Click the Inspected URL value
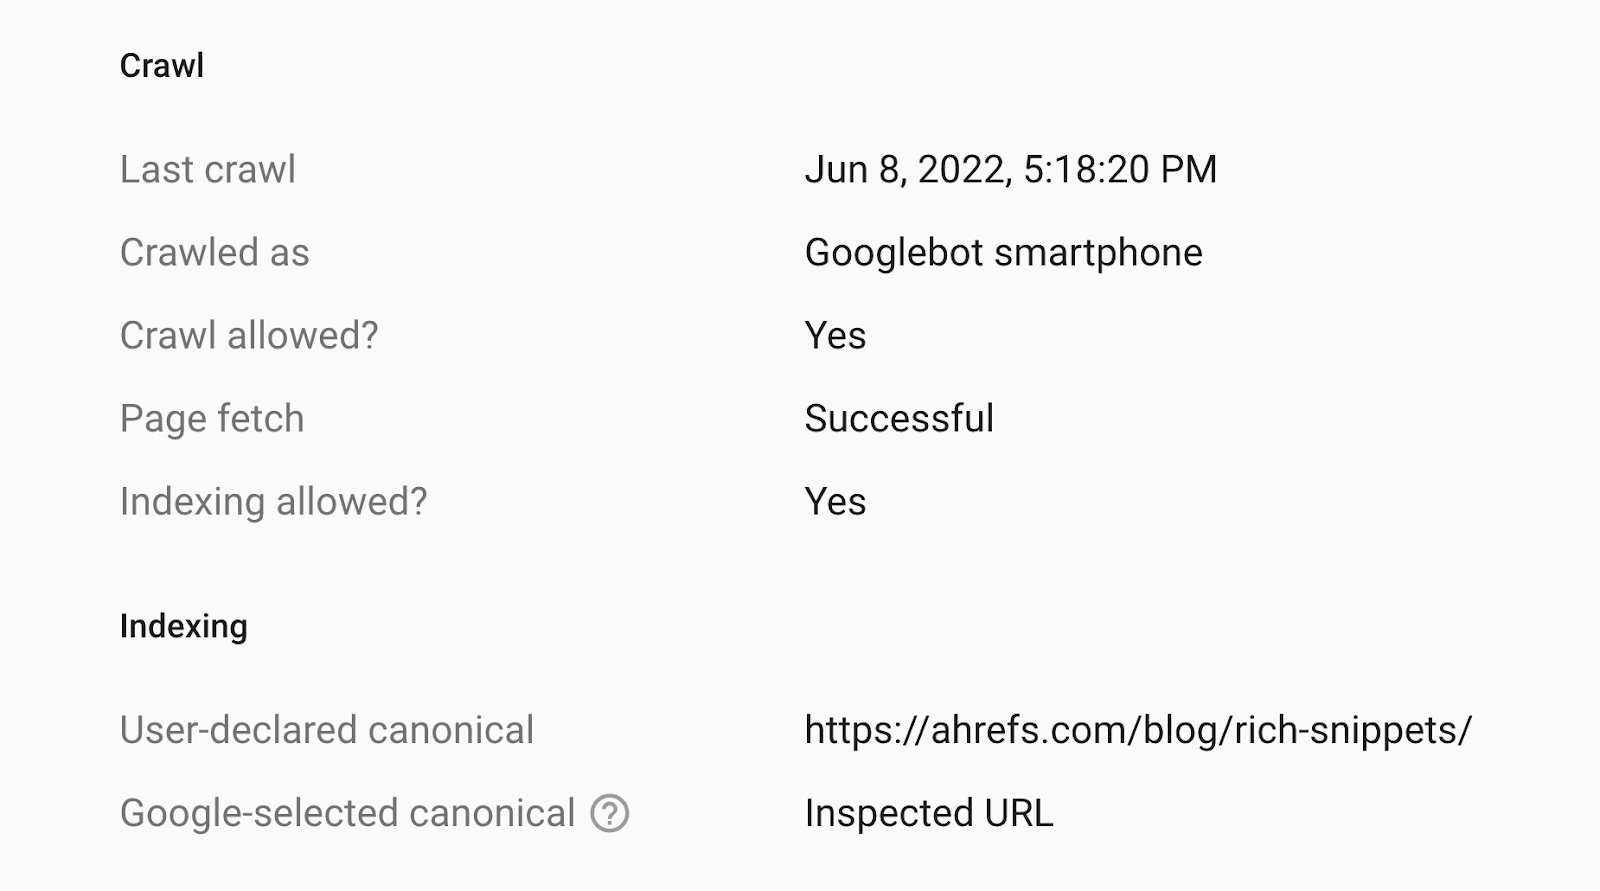Screen dimensions: 1600x891 (x=928, y=813)
